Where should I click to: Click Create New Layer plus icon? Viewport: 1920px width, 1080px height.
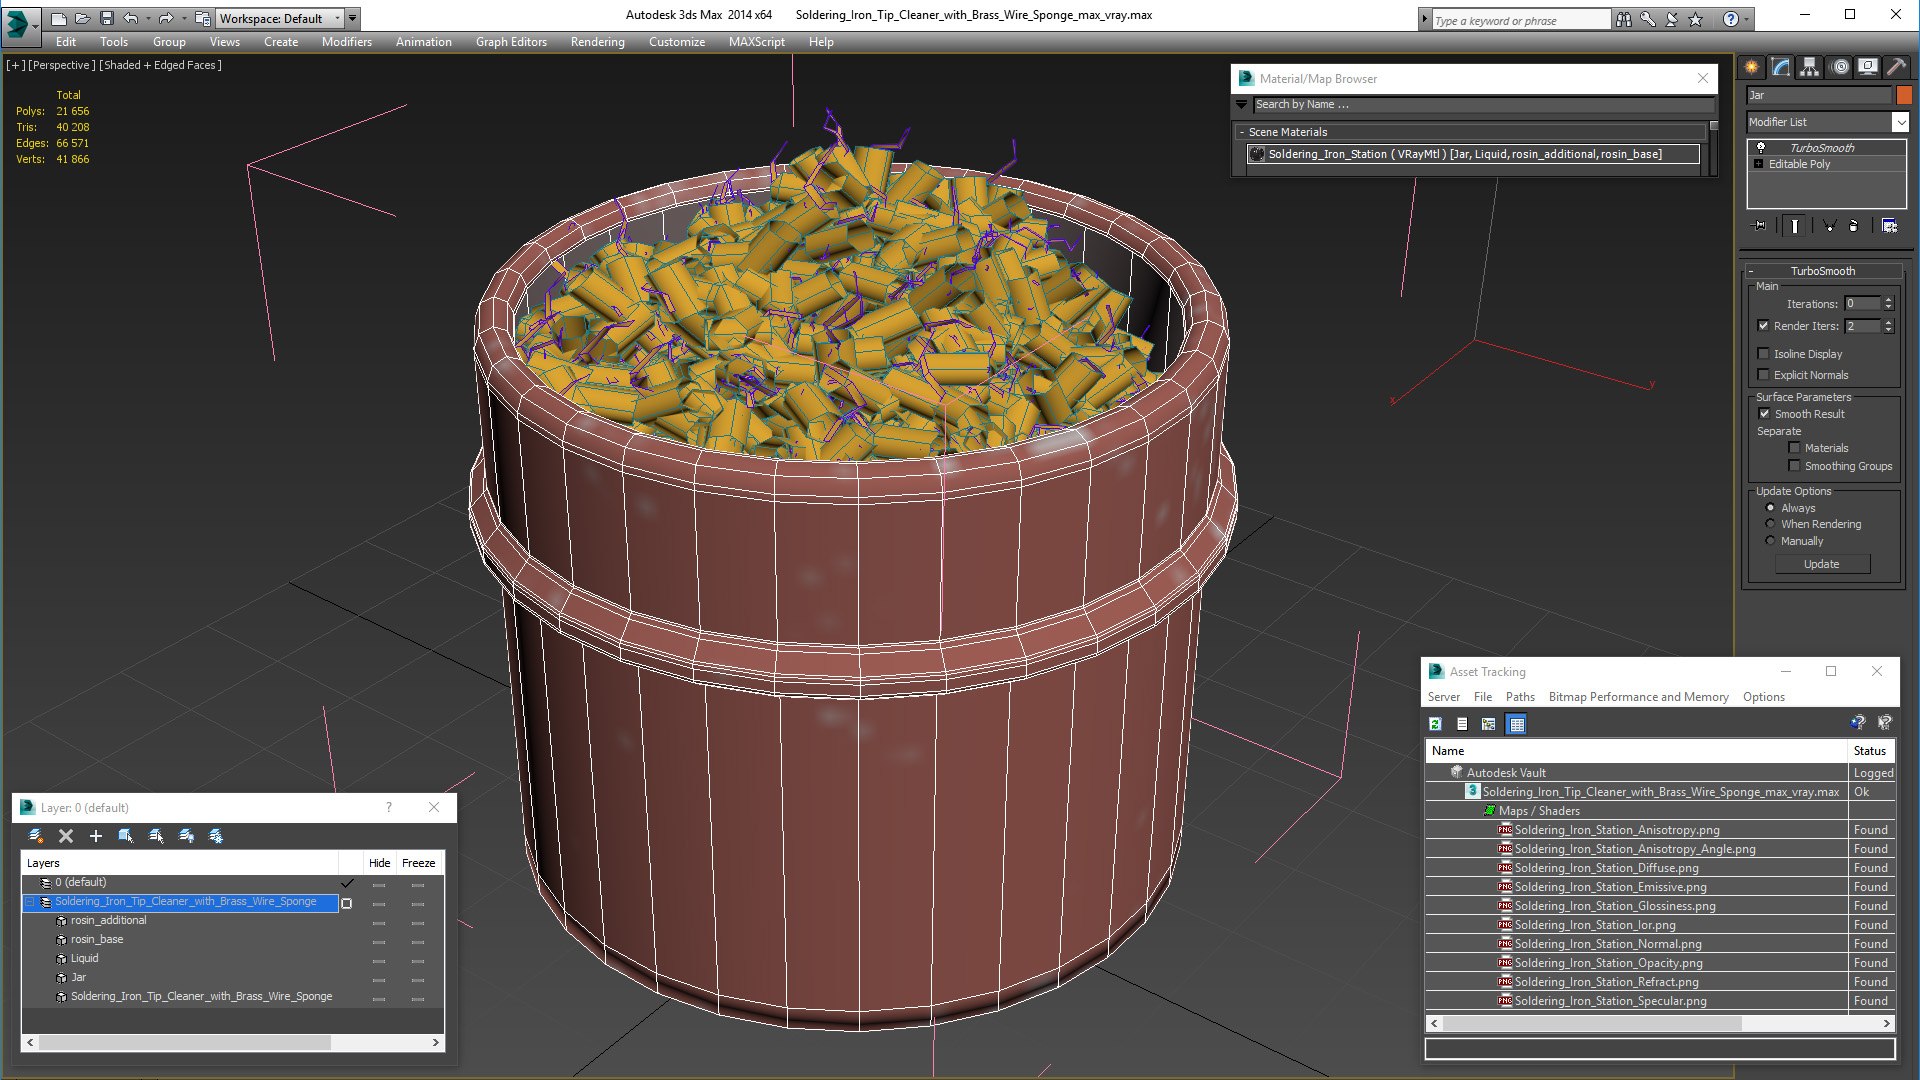96,836
